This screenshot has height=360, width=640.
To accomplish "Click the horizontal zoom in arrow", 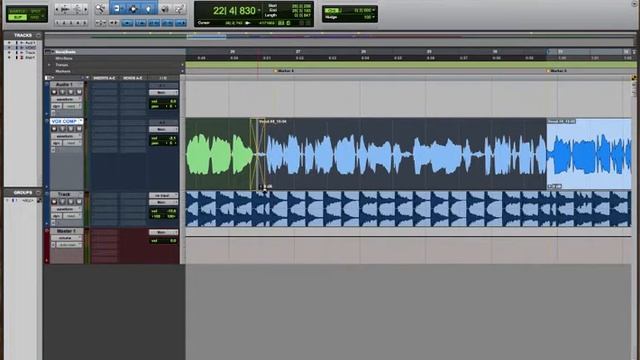I will point(86,9).
